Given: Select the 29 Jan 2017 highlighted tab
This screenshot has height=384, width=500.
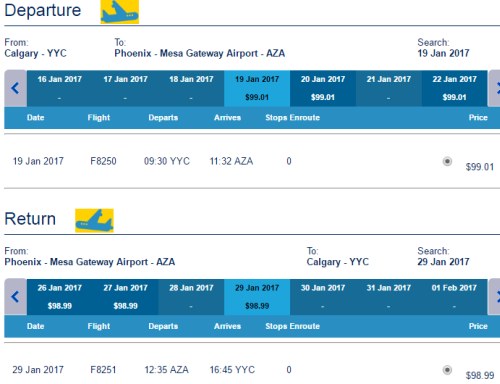Looking at the screenshot, I should [257, 297].
